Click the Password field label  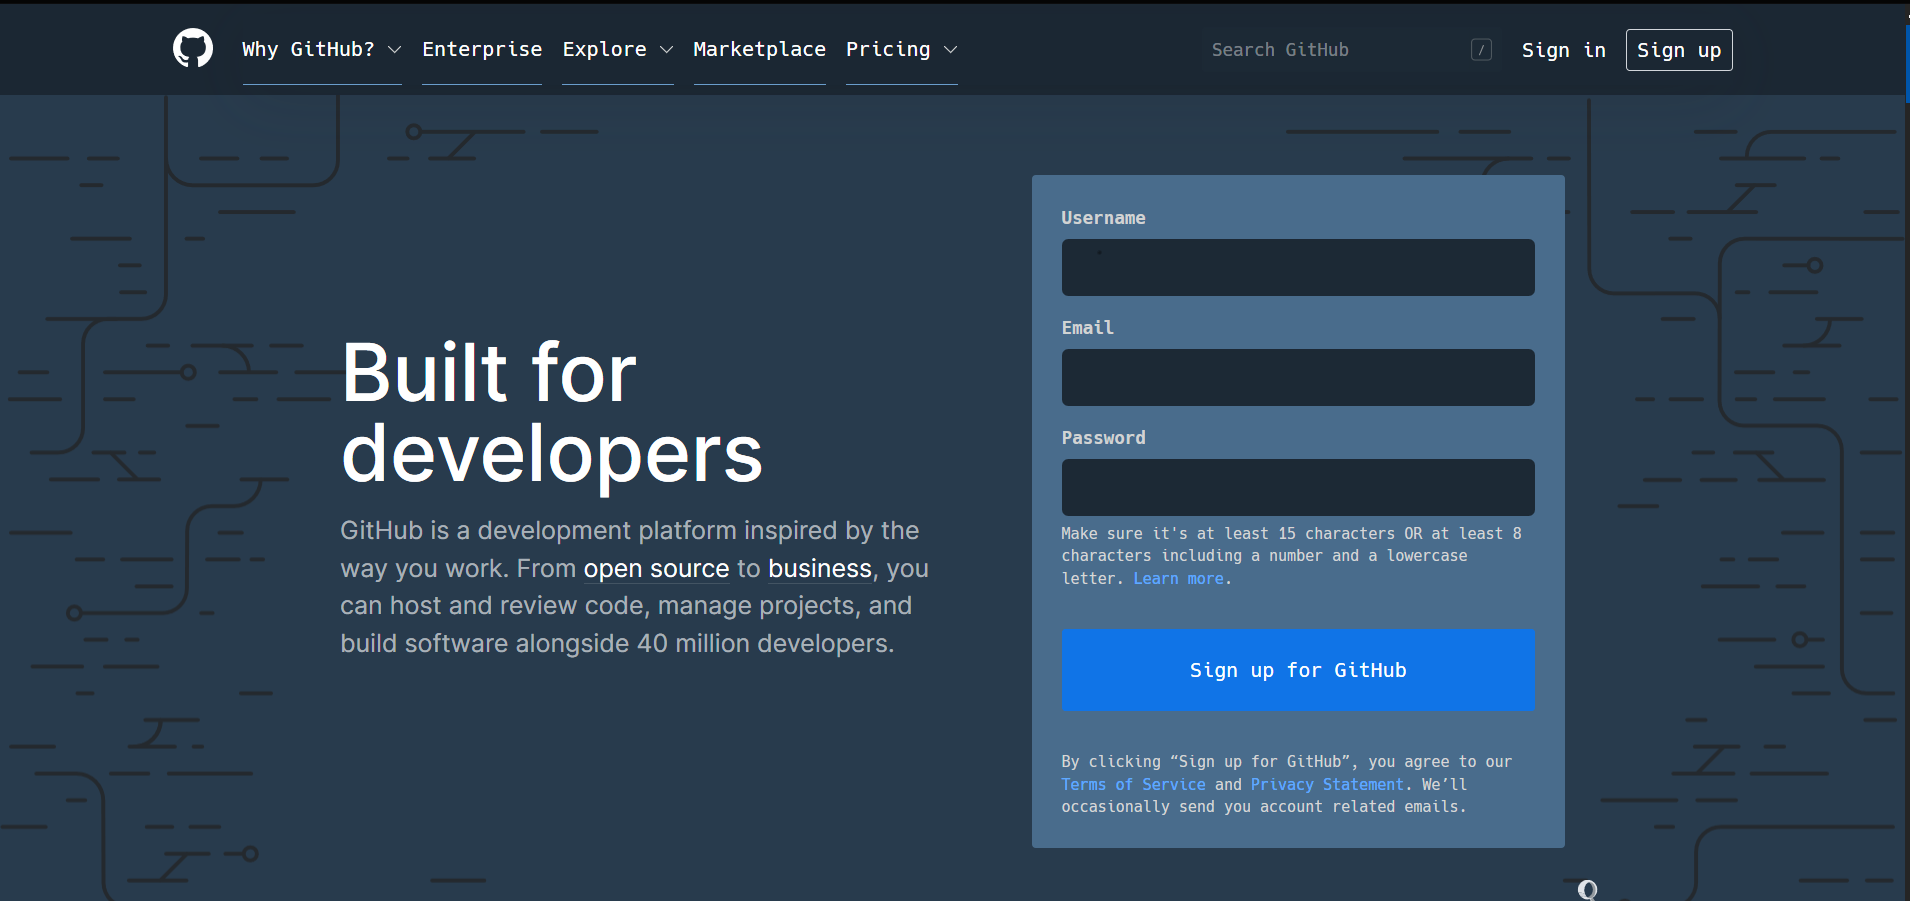tap(1104, 438)
